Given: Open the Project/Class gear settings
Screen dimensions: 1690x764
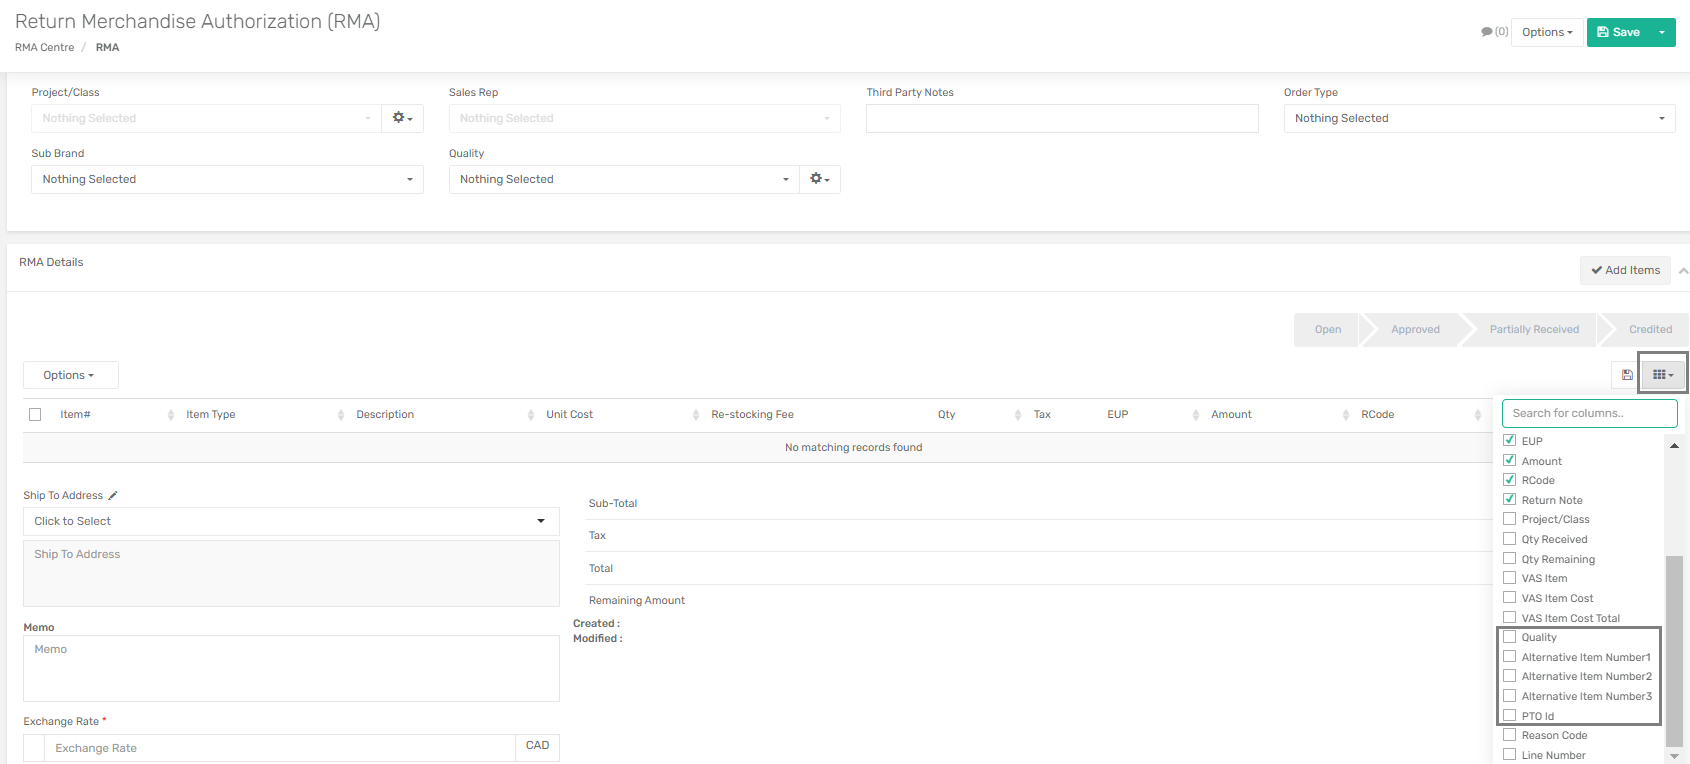Looking at the screenshot, I should pyautogui.click(x=403, y=118).
